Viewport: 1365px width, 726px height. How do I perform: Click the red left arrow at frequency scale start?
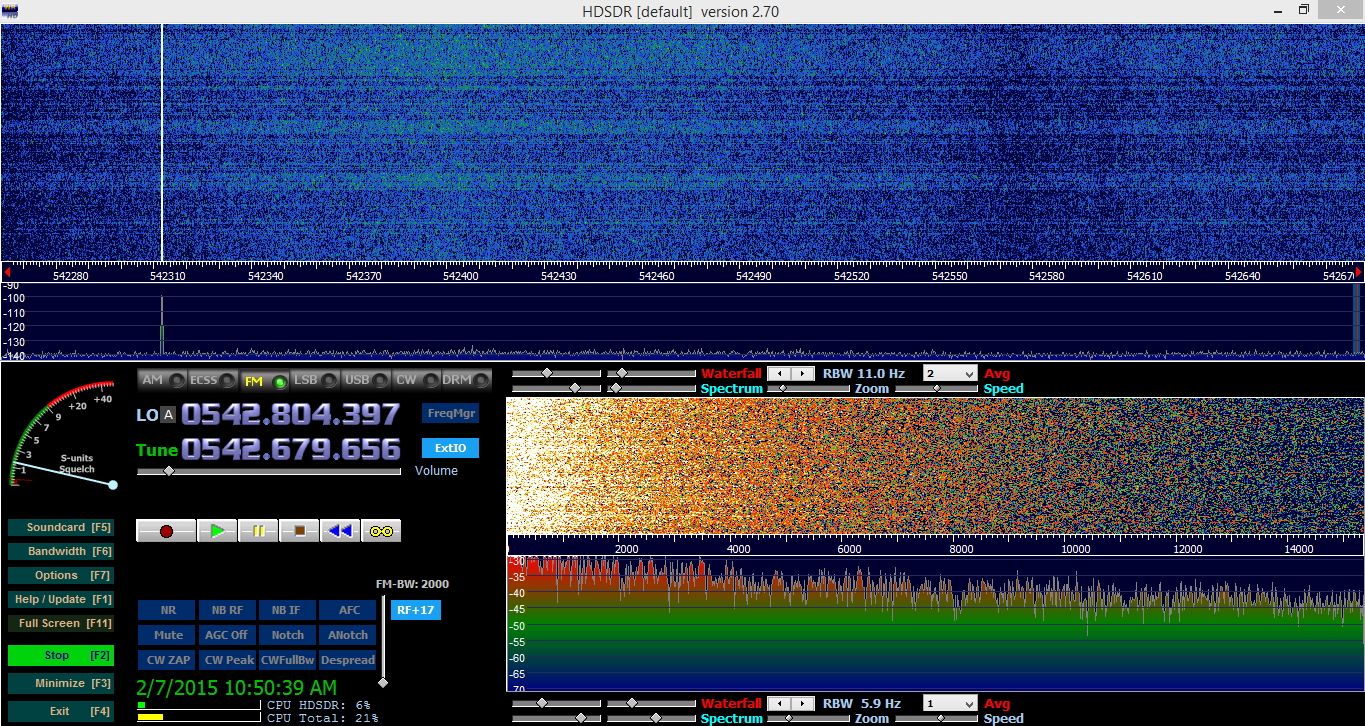click(6, 270)
